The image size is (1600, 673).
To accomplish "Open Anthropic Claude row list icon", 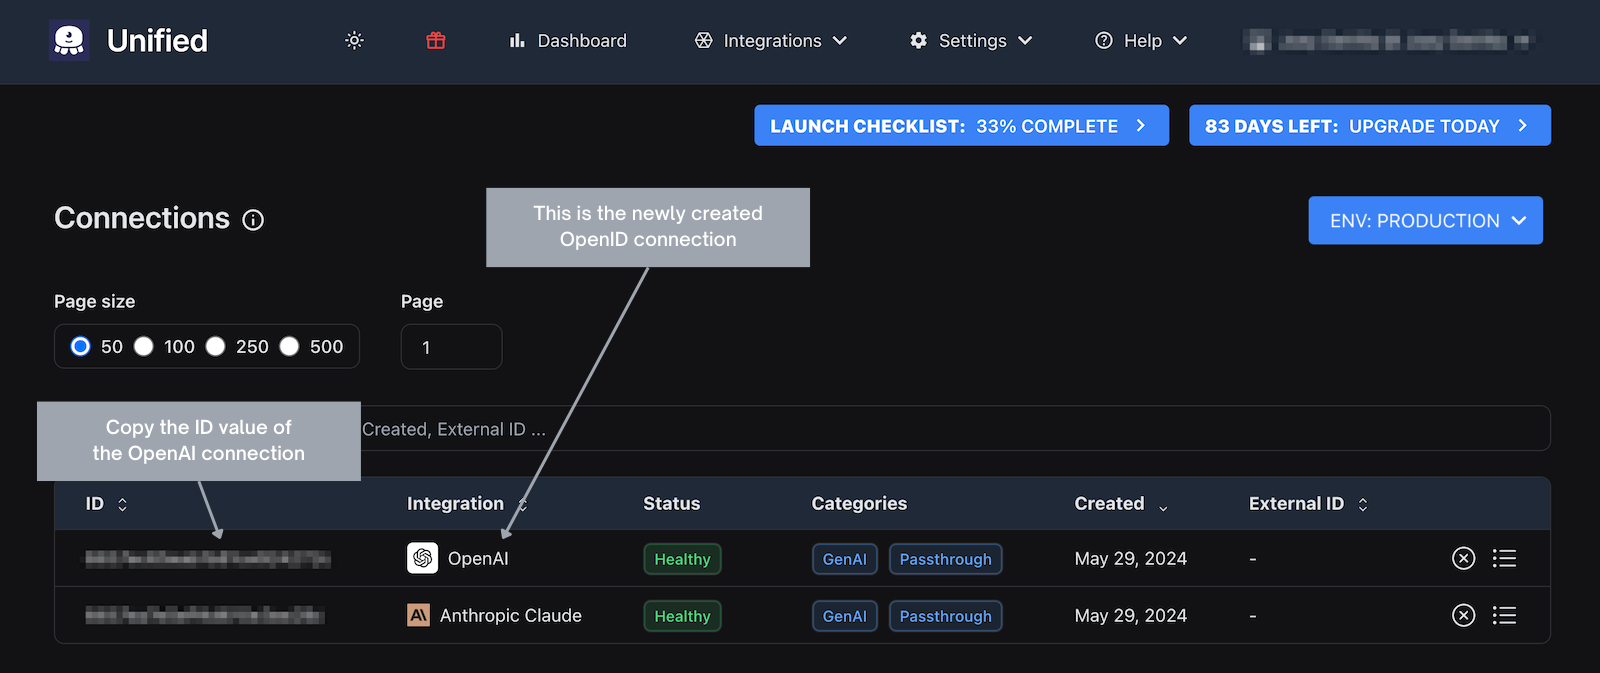I will tap(1504, 616).
